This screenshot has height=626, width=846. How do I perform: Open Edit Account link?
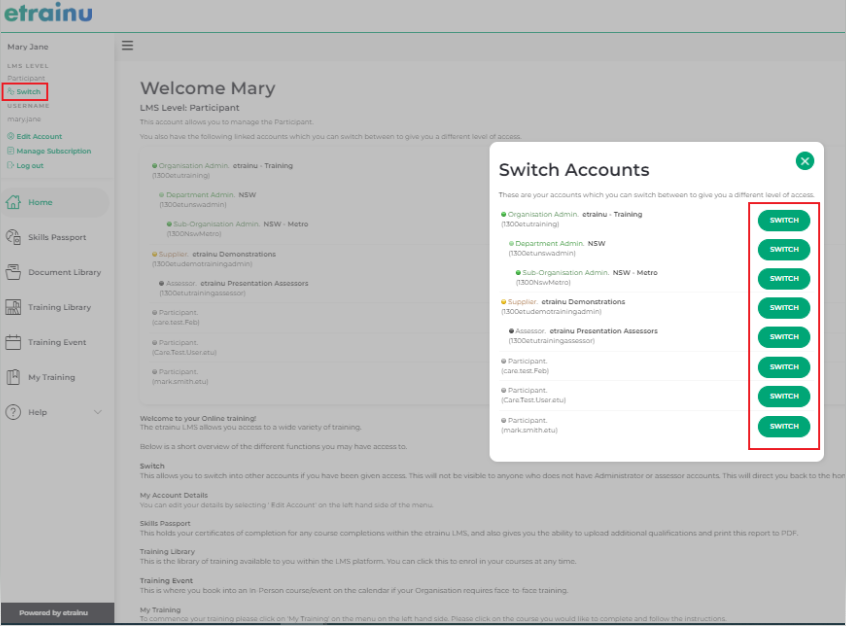(35, 137)
